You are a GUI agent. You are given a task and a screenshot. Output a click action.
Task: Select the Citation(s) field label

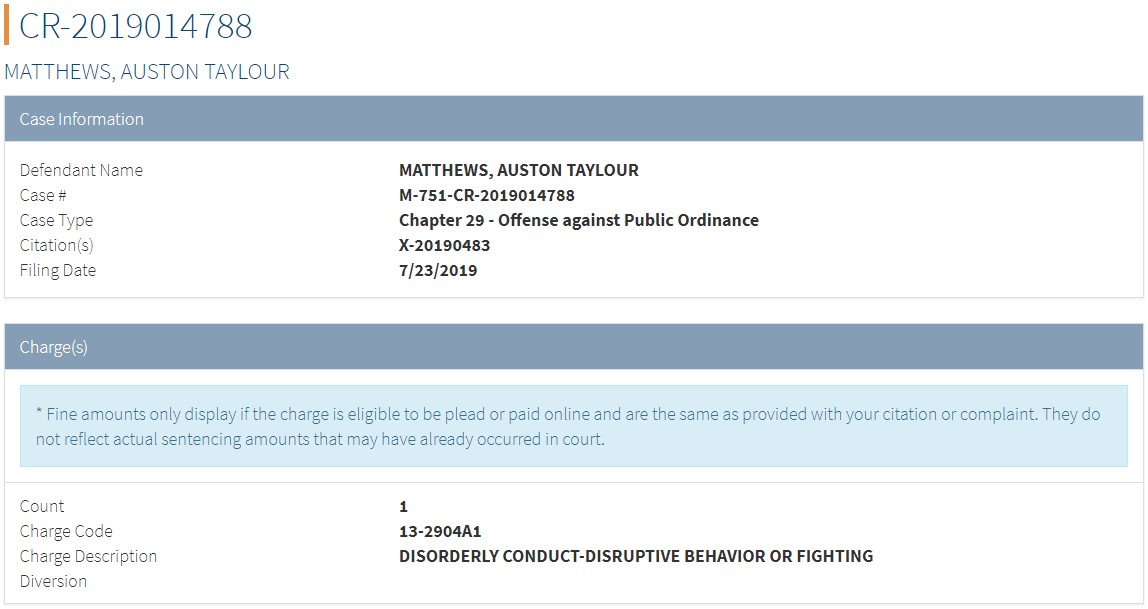(56, 245)
